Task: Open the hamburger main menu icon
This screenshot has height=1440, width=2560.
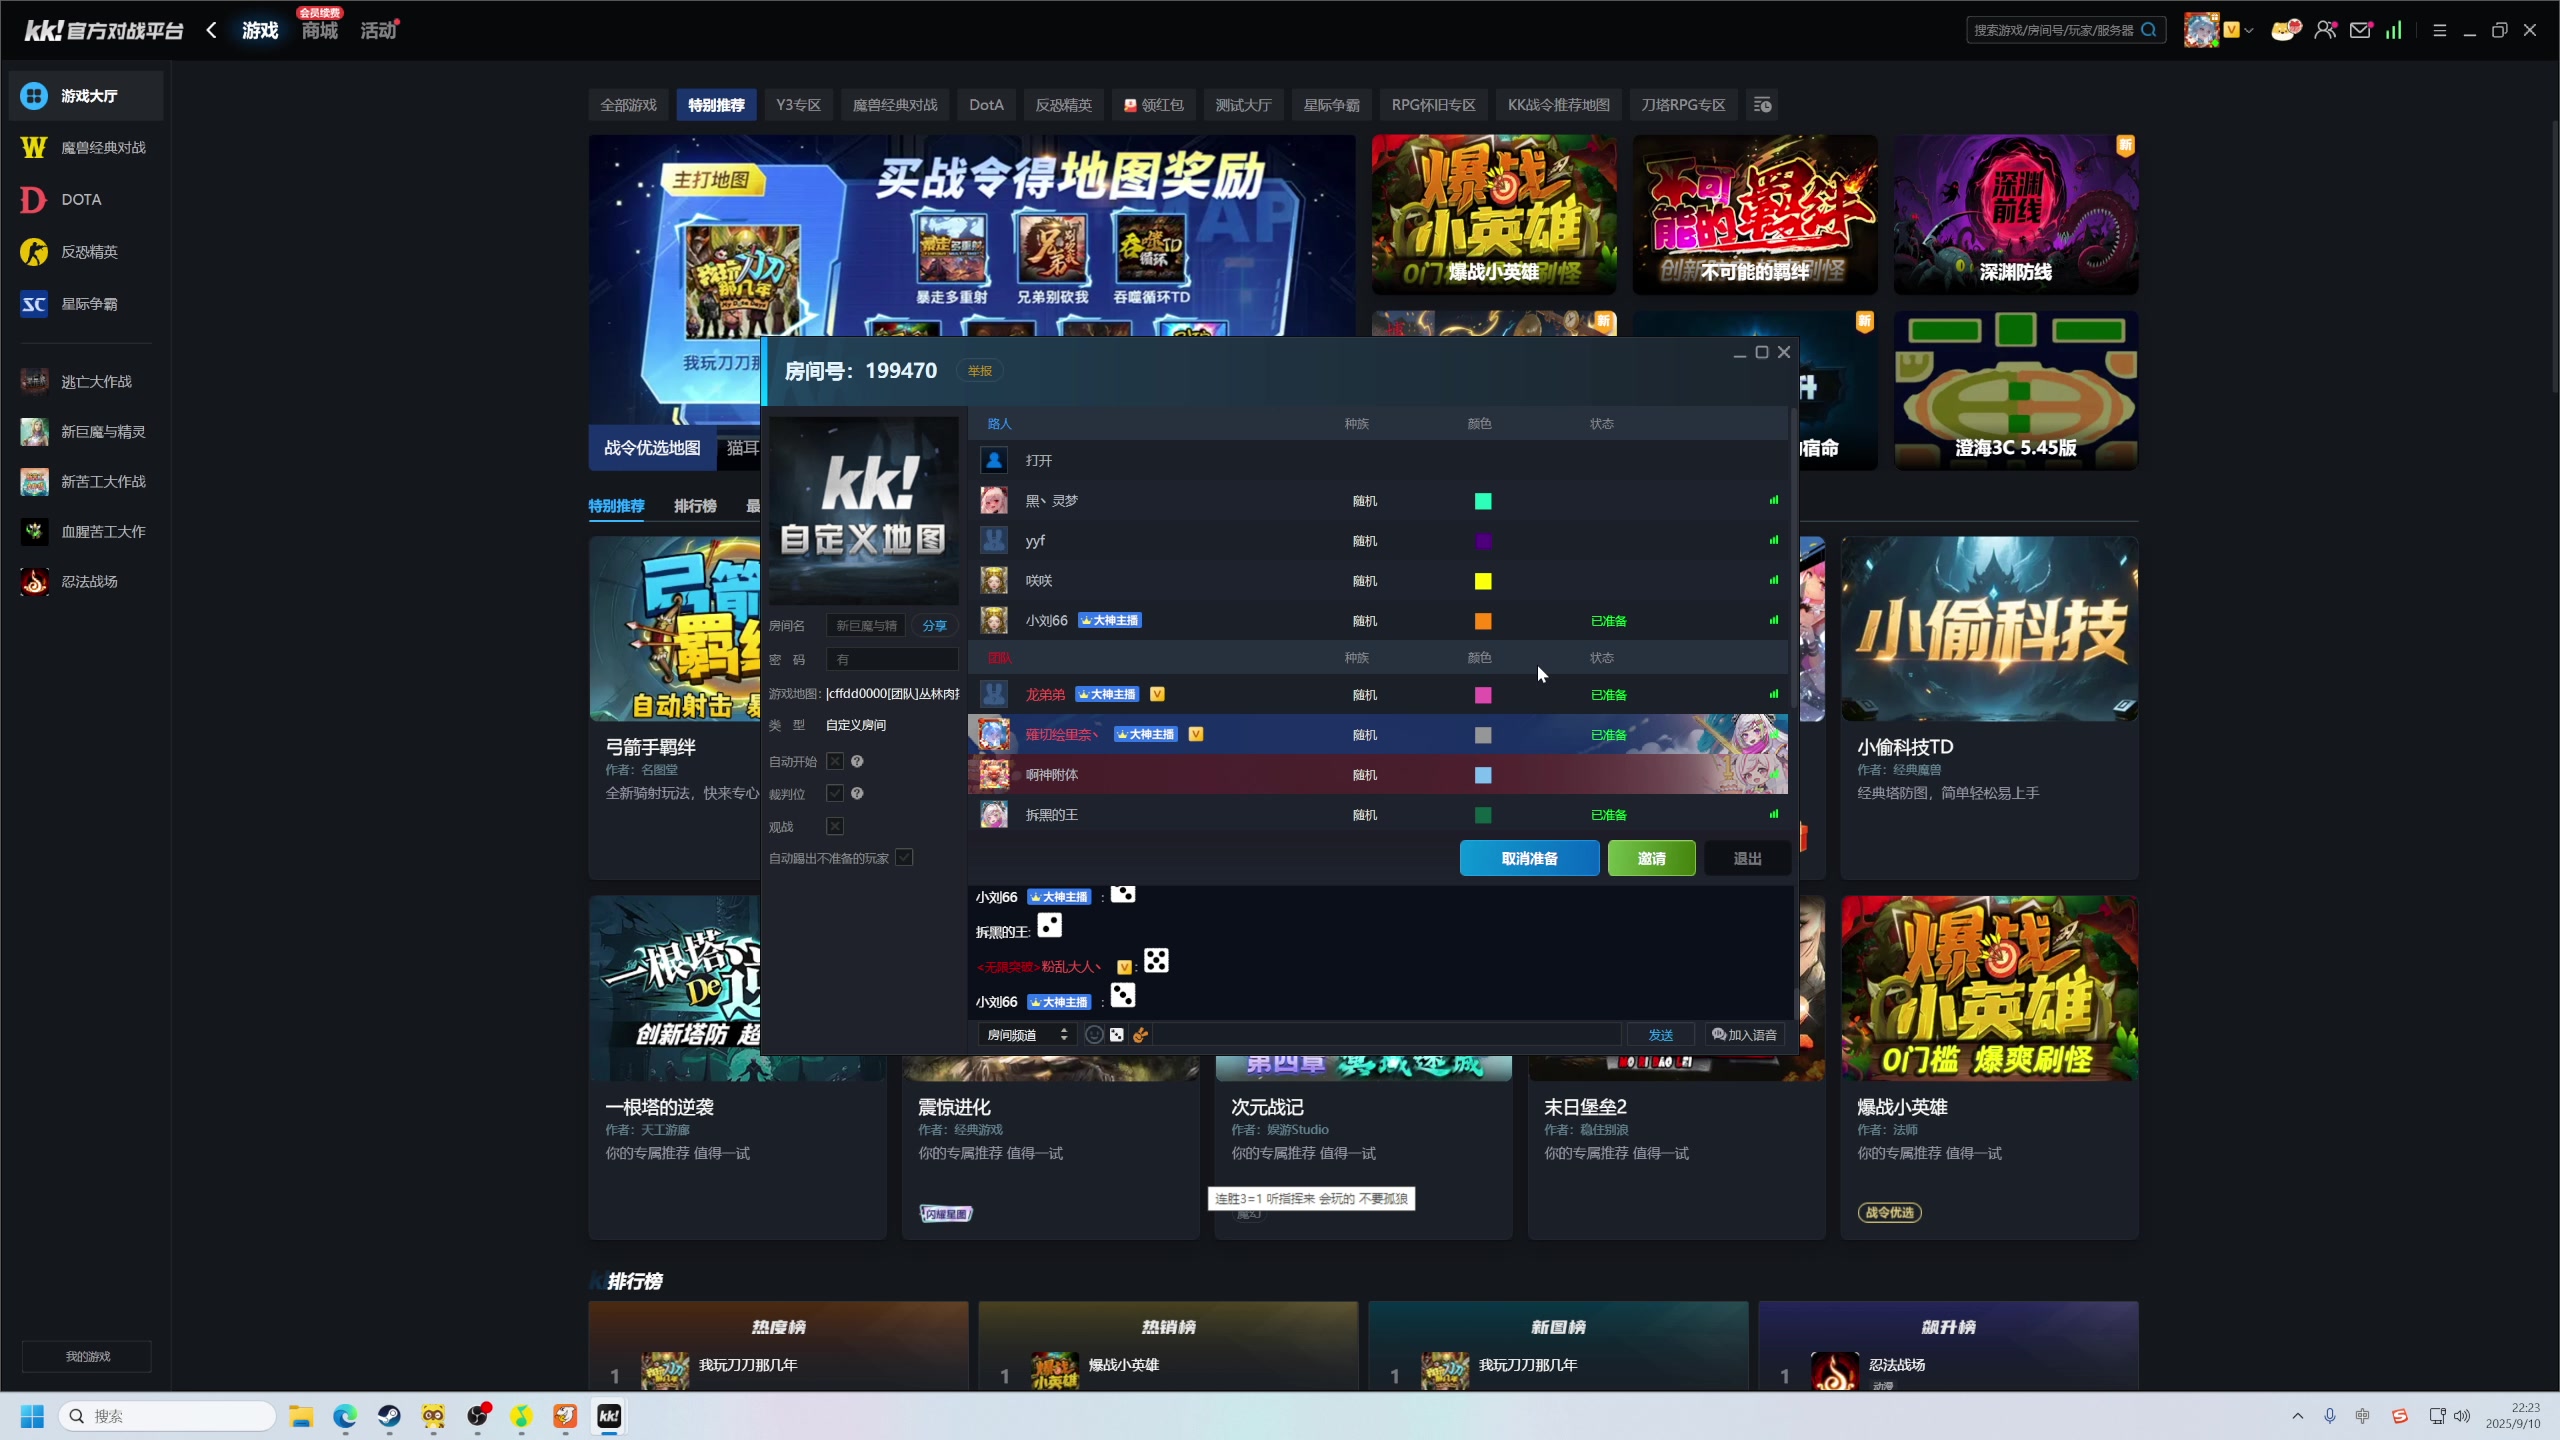Action: (x=2440, y=30)
